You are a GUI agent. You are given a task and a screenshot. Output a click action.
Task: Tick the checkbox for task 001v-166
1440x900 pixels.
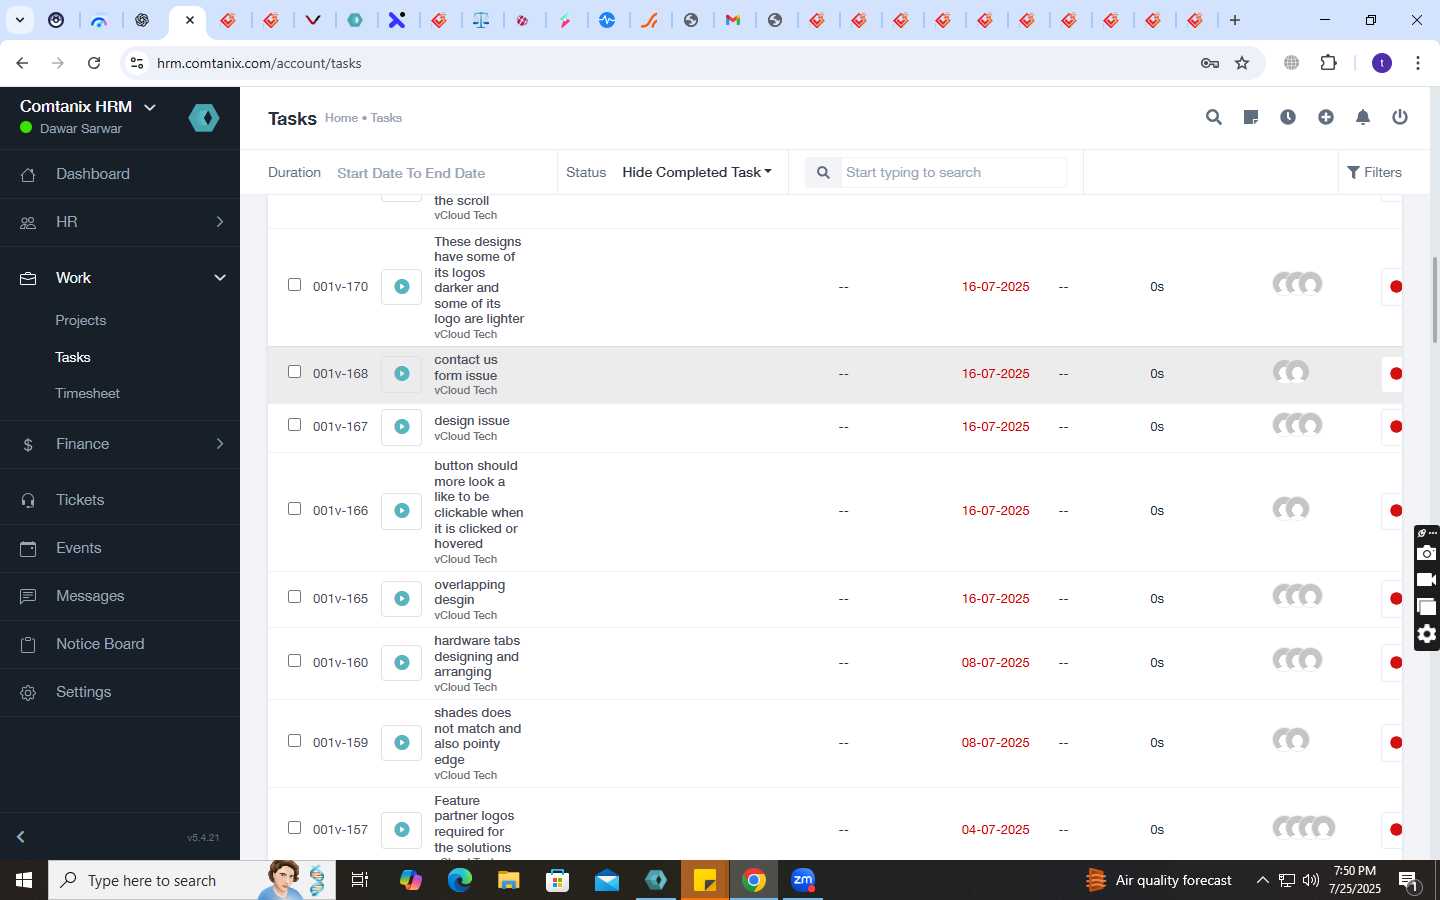(294, 509)
